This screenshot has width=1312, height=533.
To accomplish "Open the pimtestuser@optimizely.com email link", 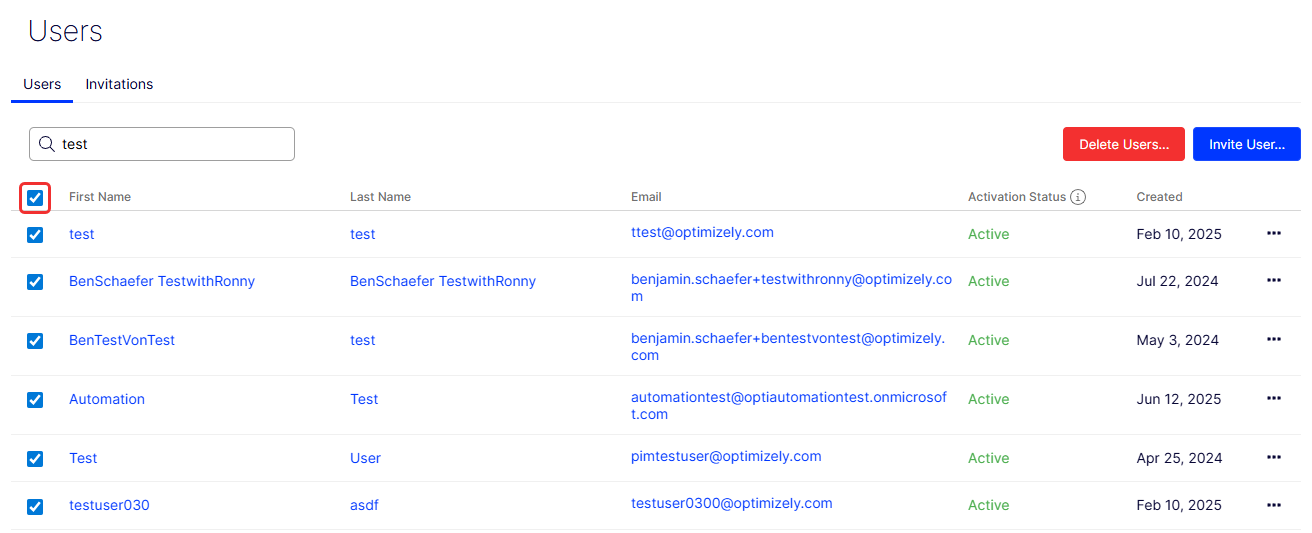I will (726, 456).
